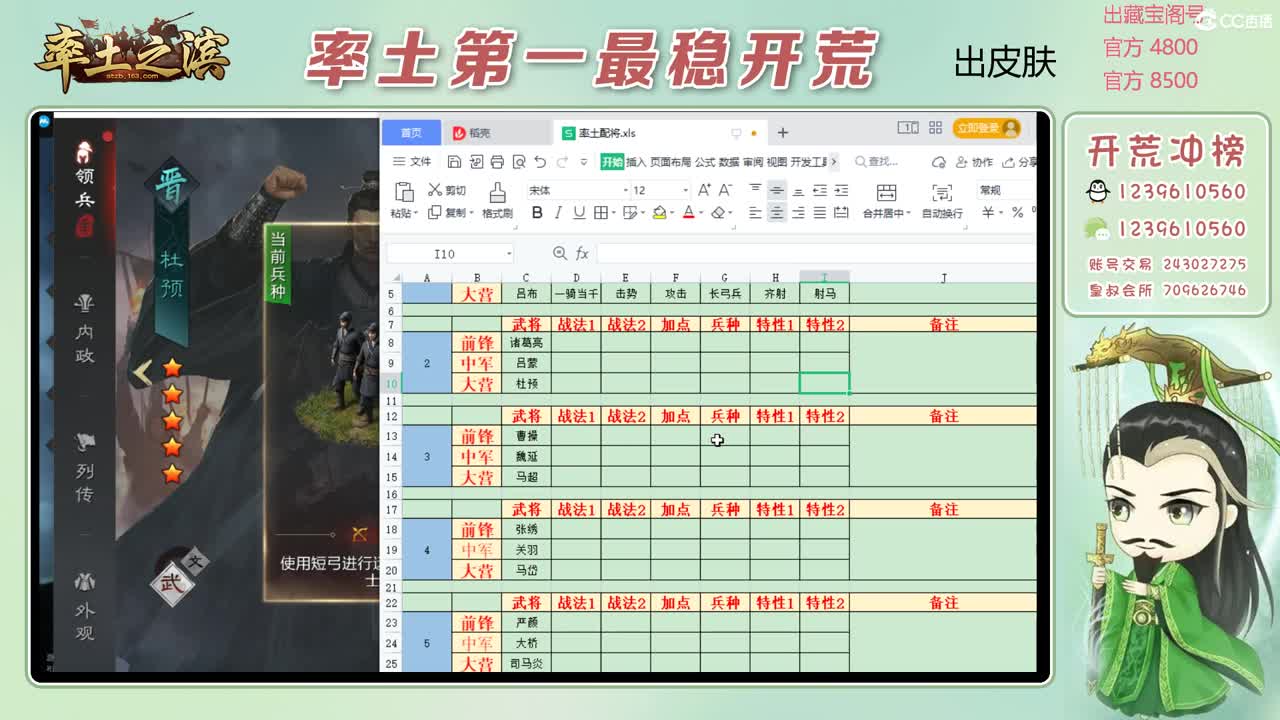Click the Save icon in quick toolbar
The image size is (1280, 720).
(x=454, y=161)
